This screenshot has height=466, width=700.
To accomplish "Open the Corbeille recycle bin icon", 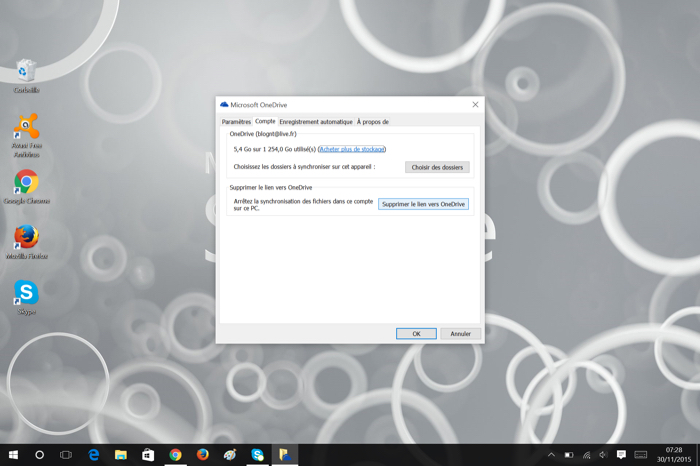I will point(26,71).
